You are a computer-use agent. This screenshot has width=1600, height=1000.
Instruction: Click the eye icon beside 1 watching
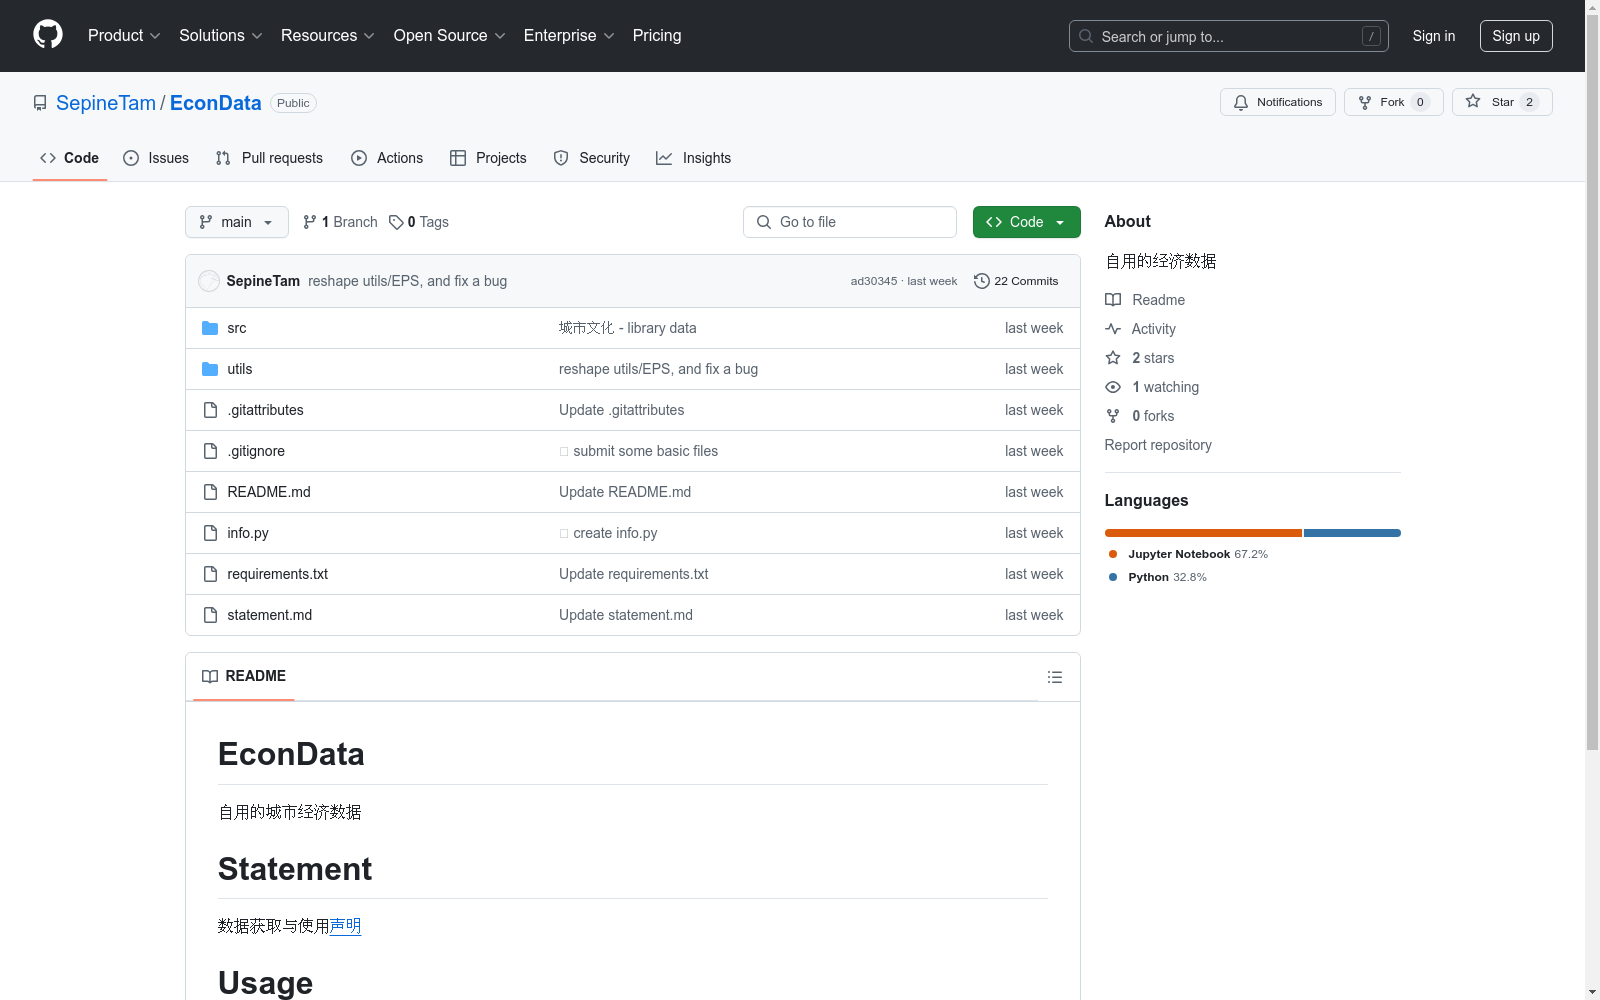pyautogui.click(x=1113, y=387)
